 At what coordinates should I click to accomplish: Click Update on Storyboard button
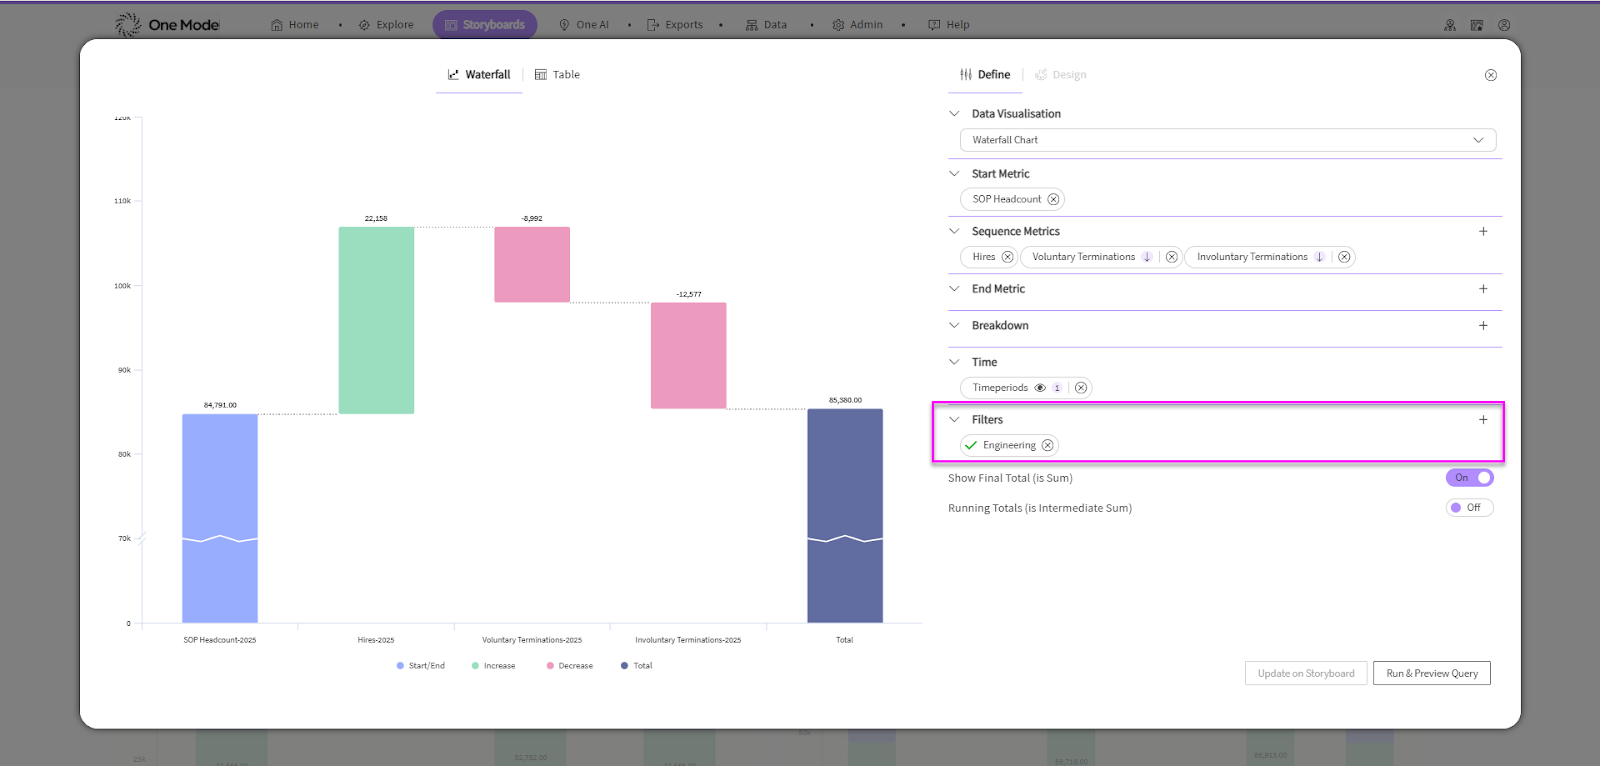[1306, 673]
